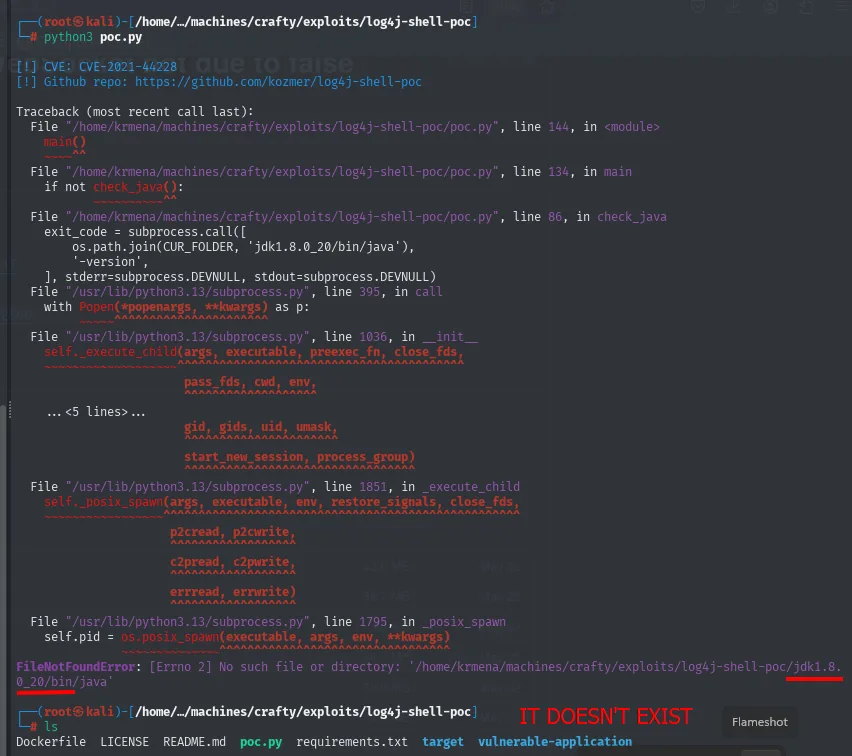Click 'start_new_session, process_group)' line
The height and width of the screenshot is (756, 852).
tap(299, 457)
